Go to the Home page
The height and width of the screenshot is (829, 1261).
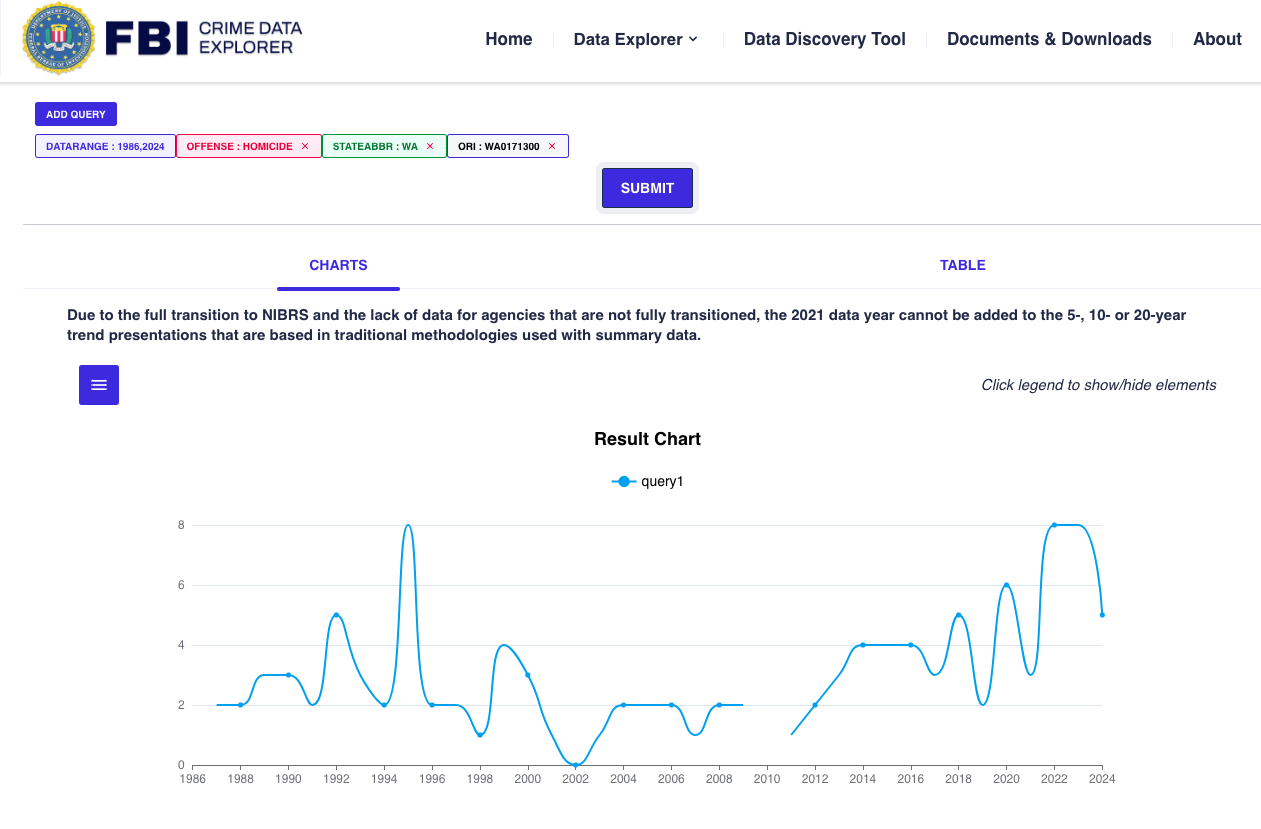508,39
